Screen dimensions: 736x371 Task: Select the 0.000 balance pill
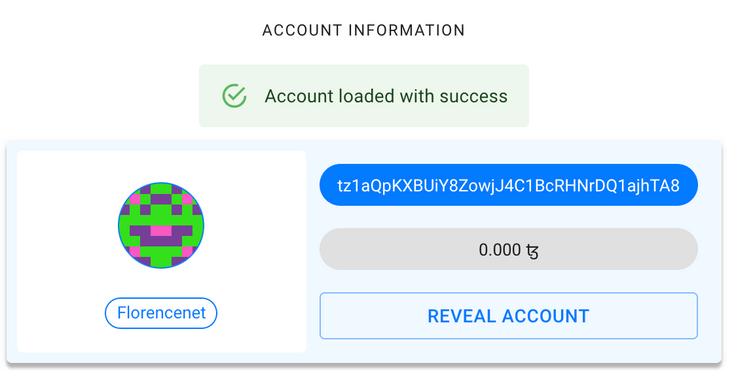(508, 249)
